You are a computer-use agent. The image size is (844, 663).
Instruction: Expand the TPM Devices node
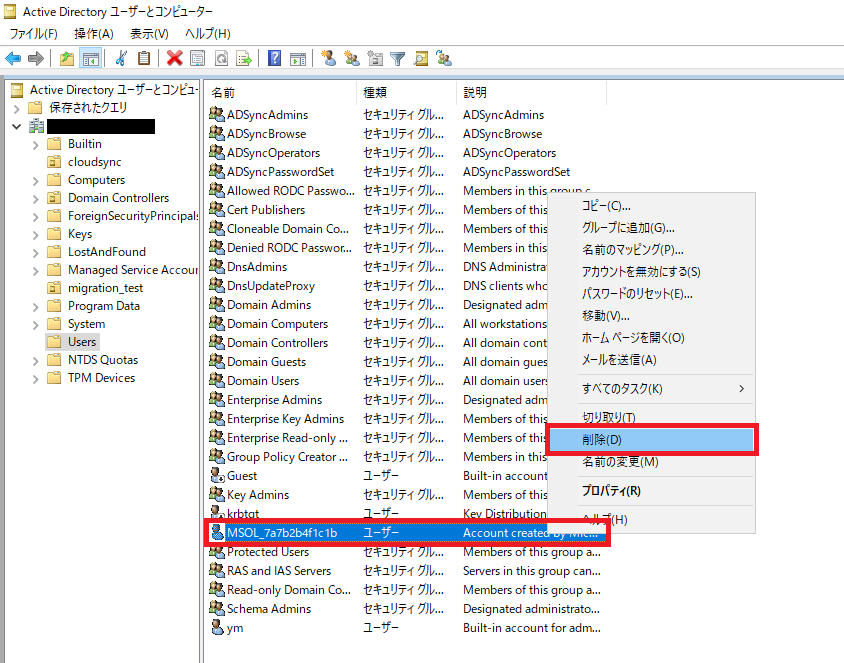[x=36, y=379]
